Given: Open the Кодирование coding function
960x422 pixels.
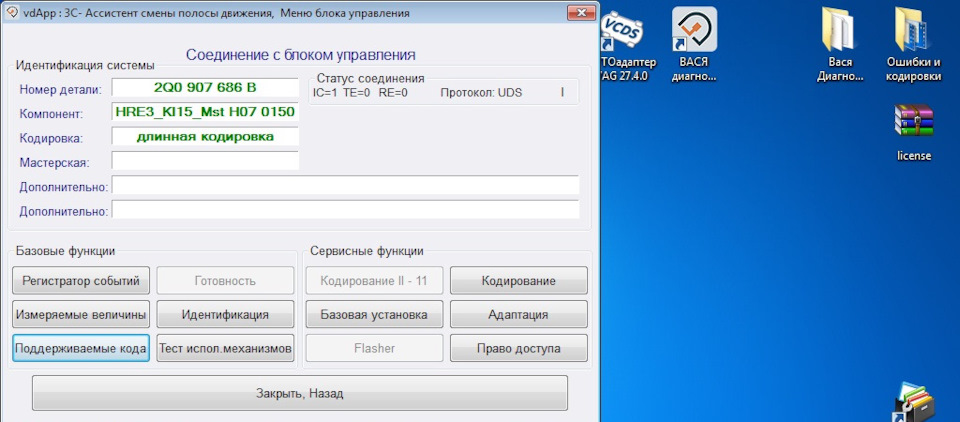Looking at the screenshot, I should click(x=519, y=281).
